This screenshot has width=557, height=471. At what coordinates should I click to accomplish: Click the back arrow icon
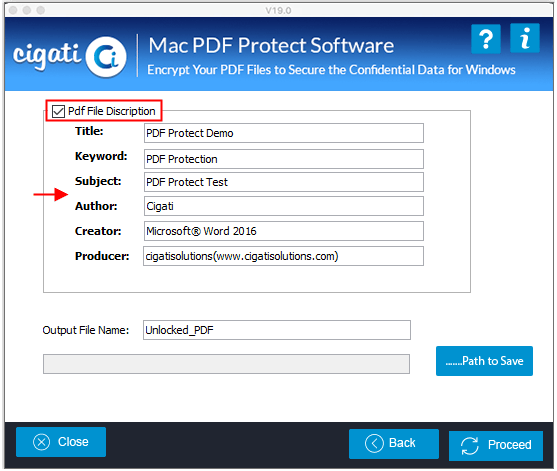(x=374, y=443)
